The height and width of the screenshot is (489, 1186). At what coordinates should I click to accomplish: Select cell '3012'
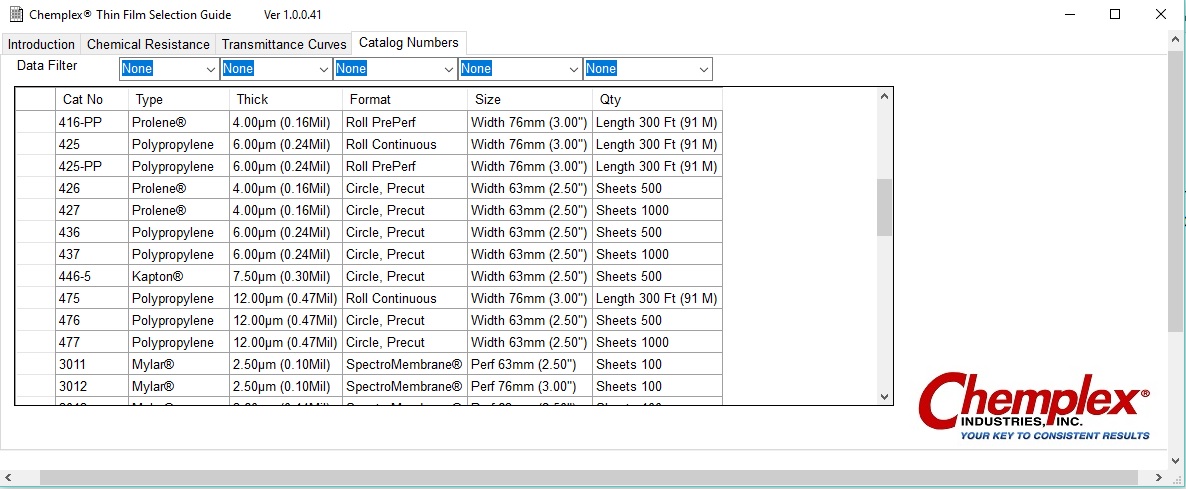point(92,385)
